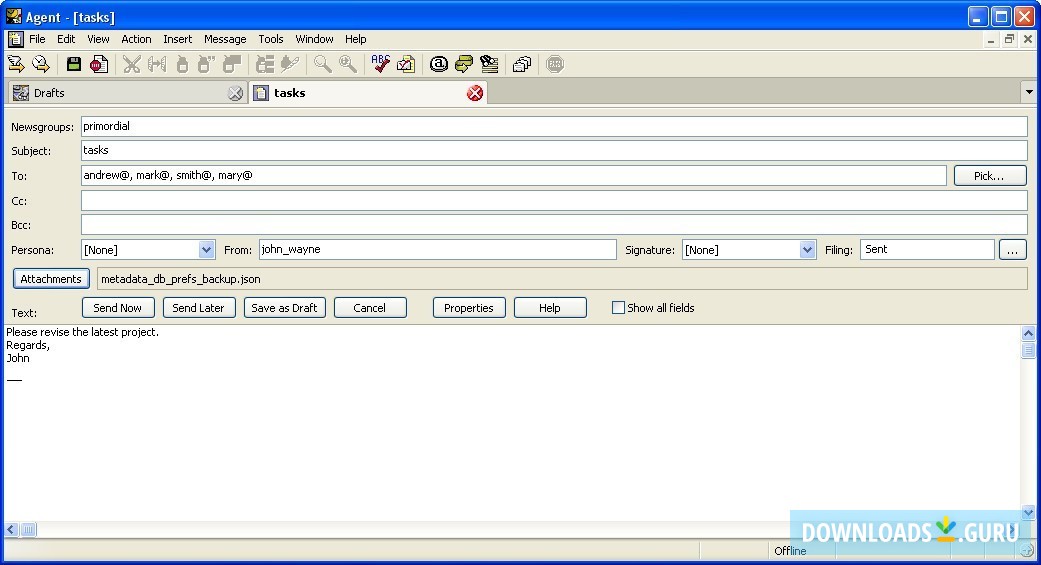Image resolution: width=1041 pixels, height=565 pixels.
Task: Expand the Persona dropdown
Action: [x=206, y=250]
